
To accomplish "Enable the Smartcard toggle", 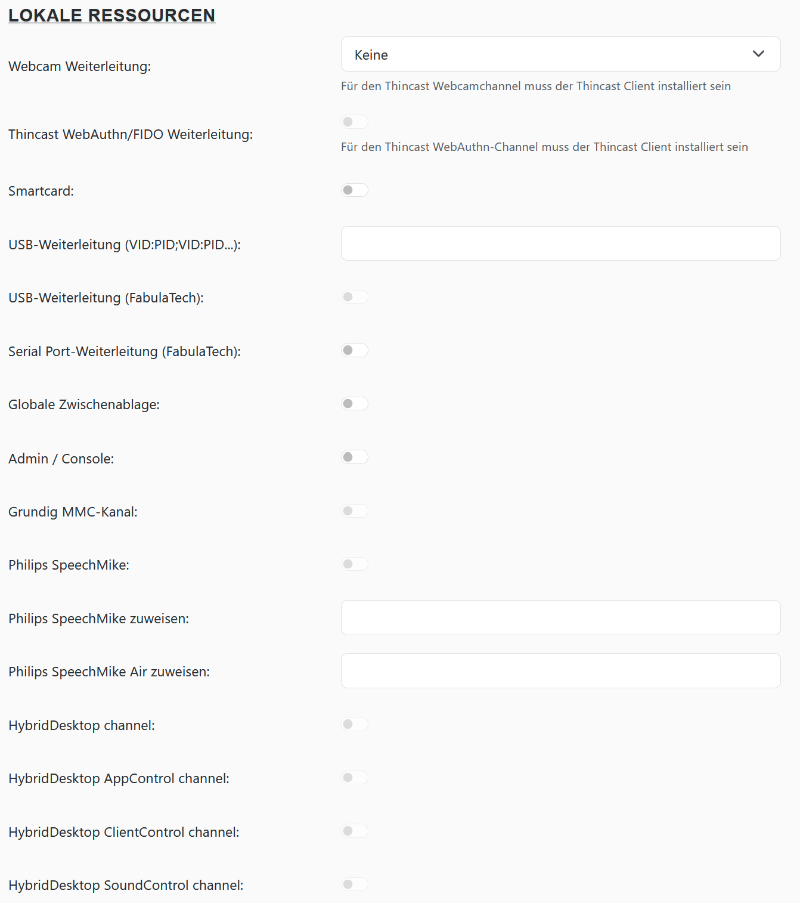I will [x=355, y=190].
